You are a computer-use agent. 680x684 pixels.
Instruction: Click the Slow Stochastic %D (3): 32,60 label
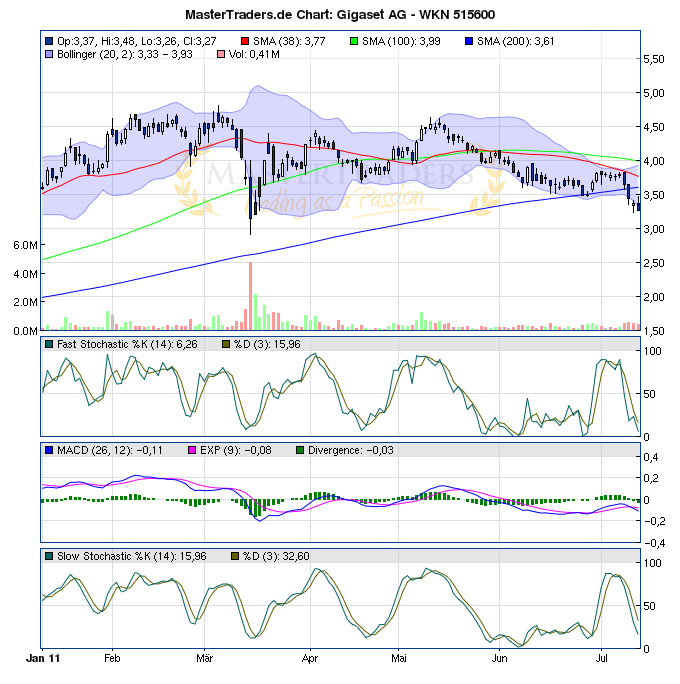tap(276, 556)
